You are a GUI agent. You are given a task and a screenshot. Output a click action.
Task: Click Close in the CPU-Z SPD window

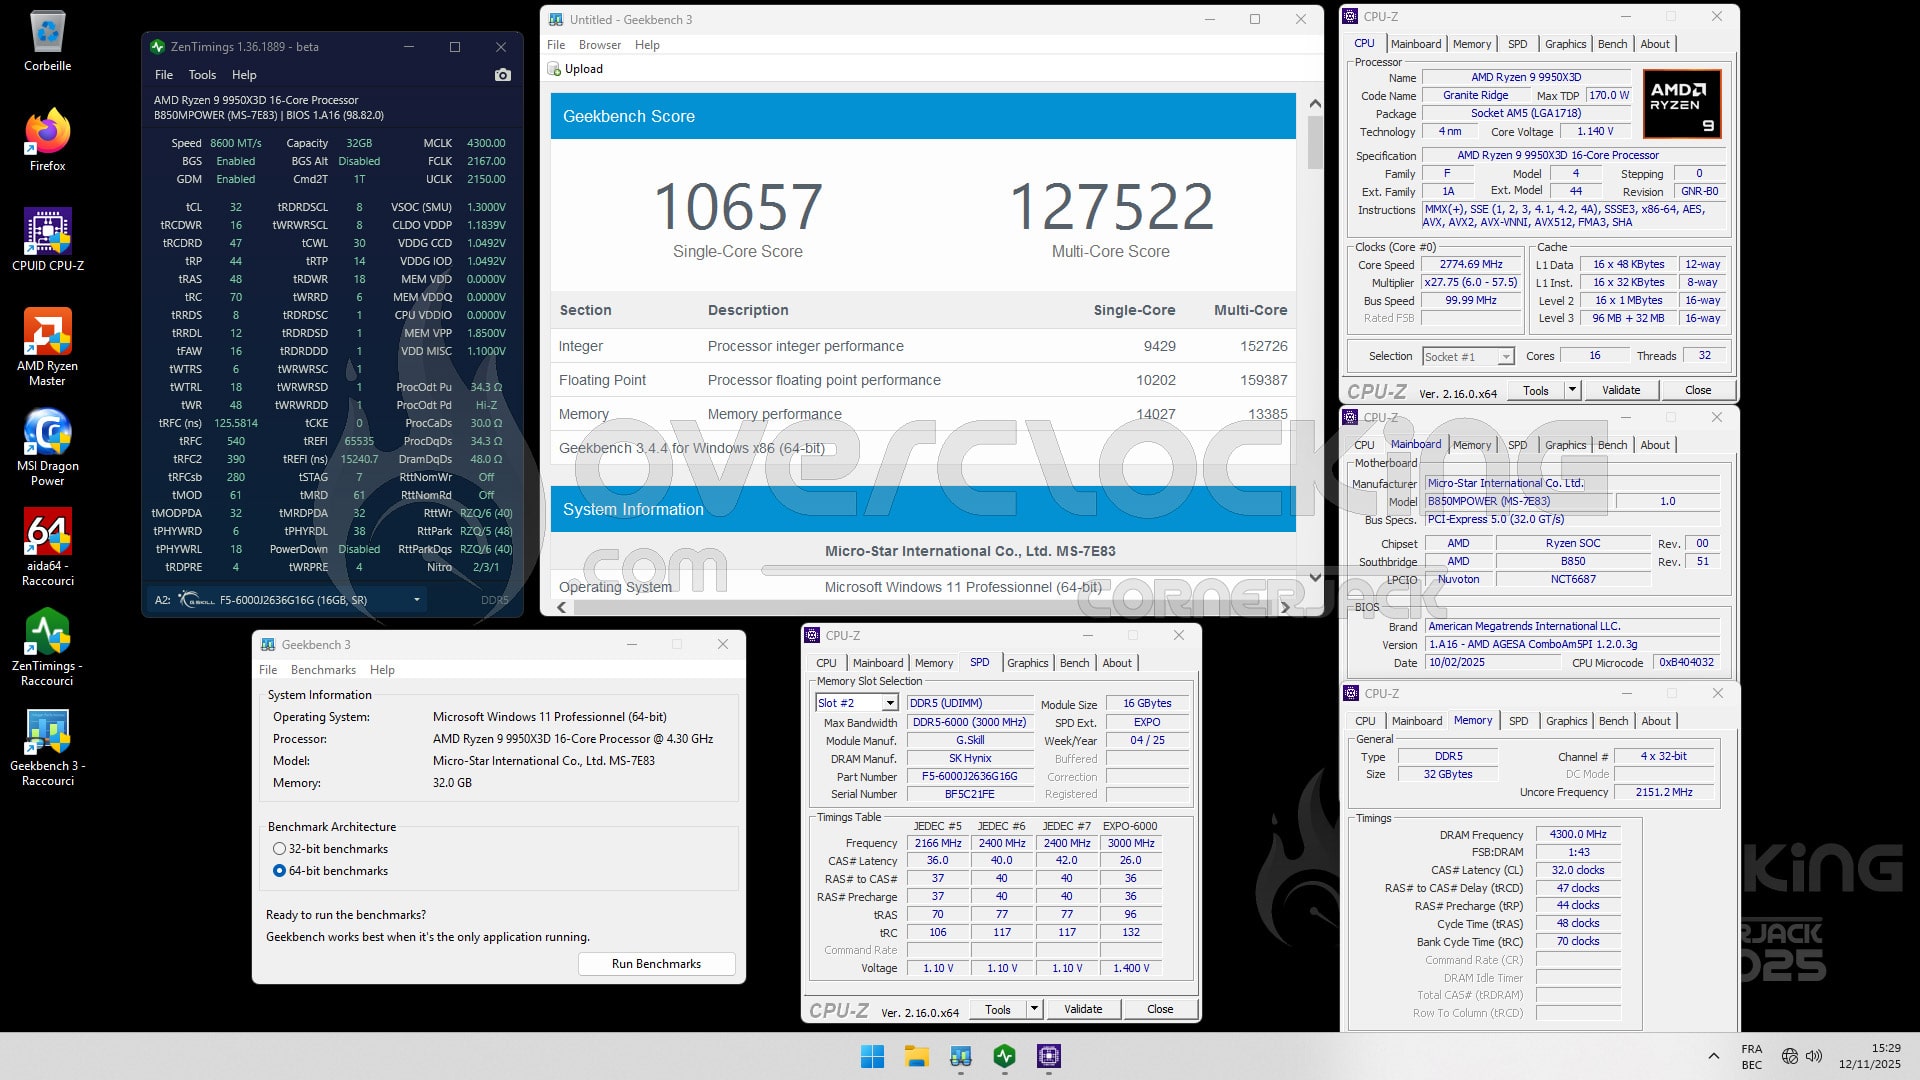[x=1160, y=1009]
